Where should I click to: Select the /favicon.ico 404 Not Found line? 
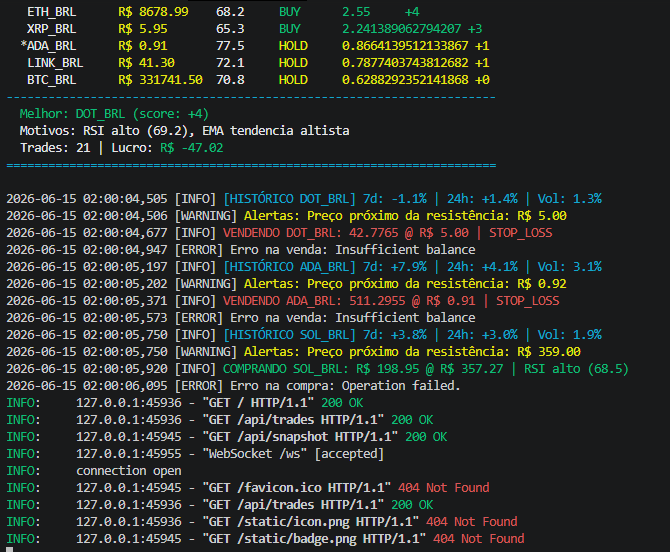248,488
